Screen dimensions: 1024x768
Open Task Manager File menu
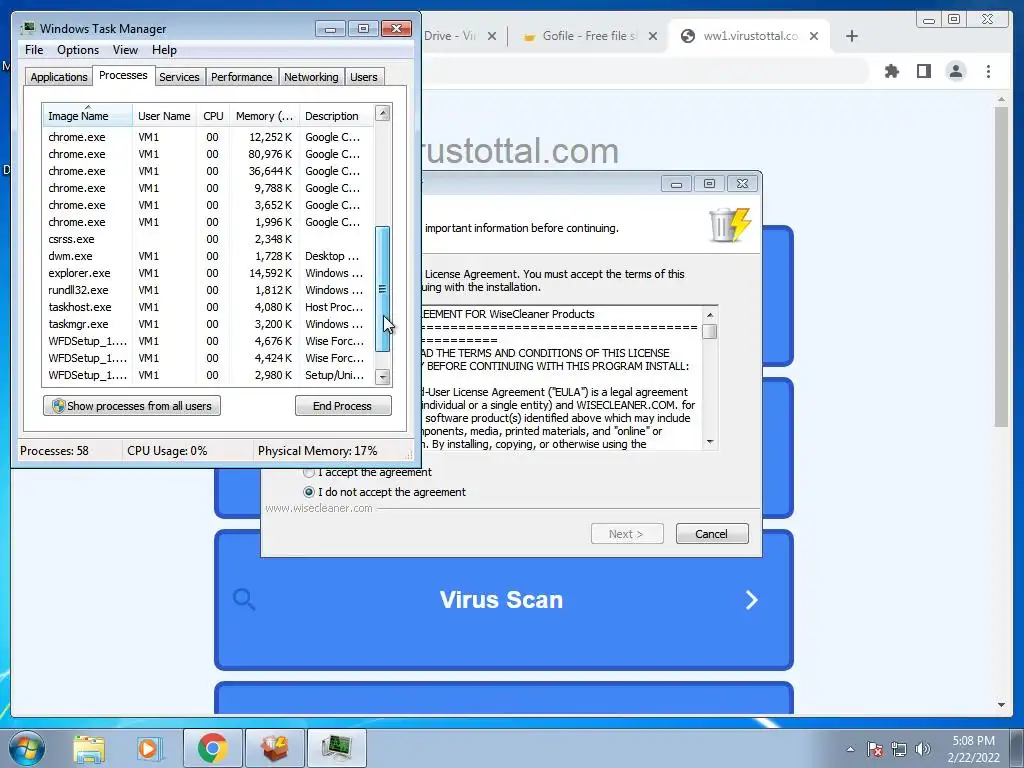coord(34,50)
